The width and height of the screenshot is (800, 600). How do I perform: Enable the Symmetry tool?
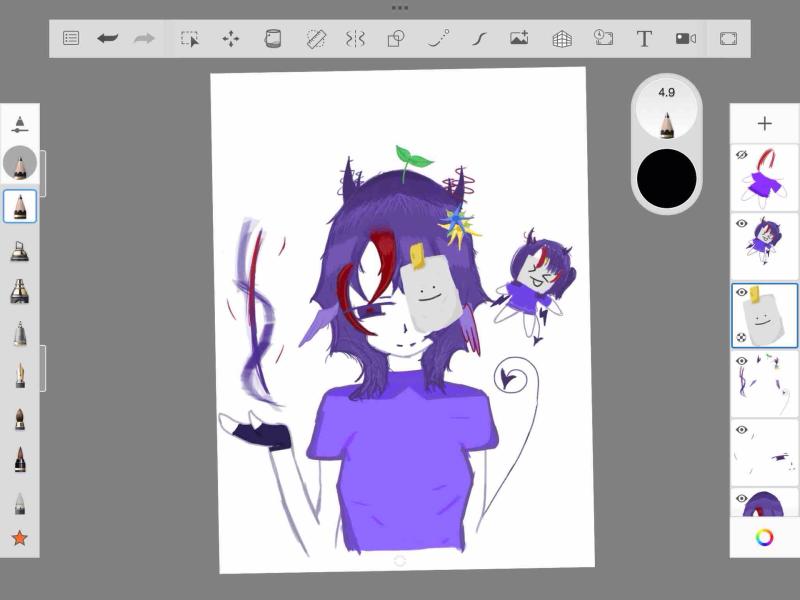[355, 39]
